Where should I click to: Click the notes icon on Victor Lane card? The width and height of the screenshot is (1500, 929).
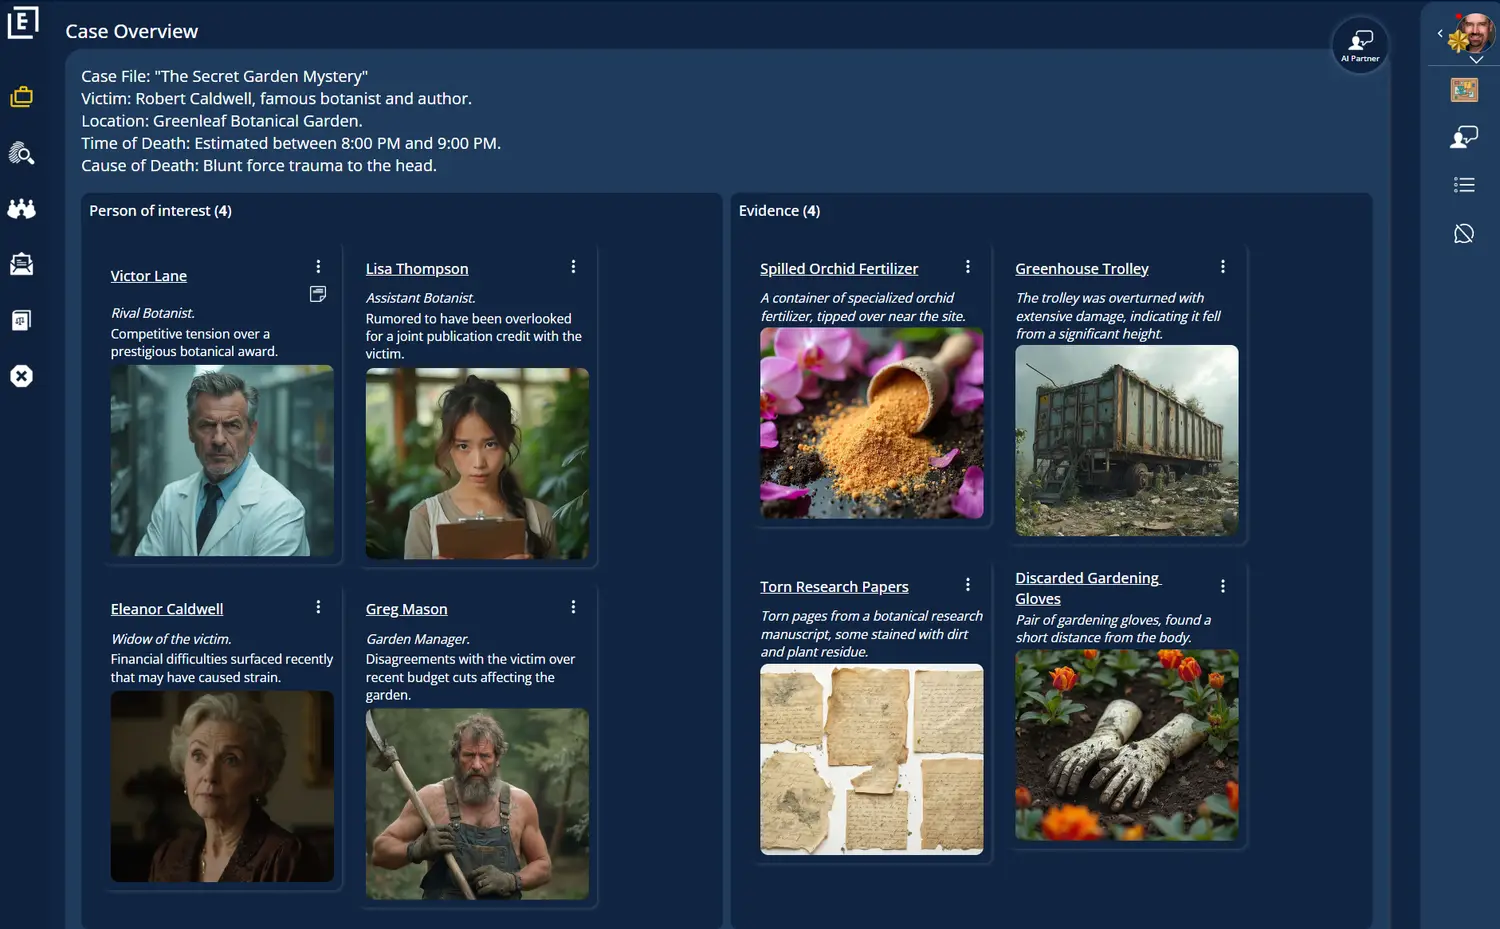(x=318, y=294)
